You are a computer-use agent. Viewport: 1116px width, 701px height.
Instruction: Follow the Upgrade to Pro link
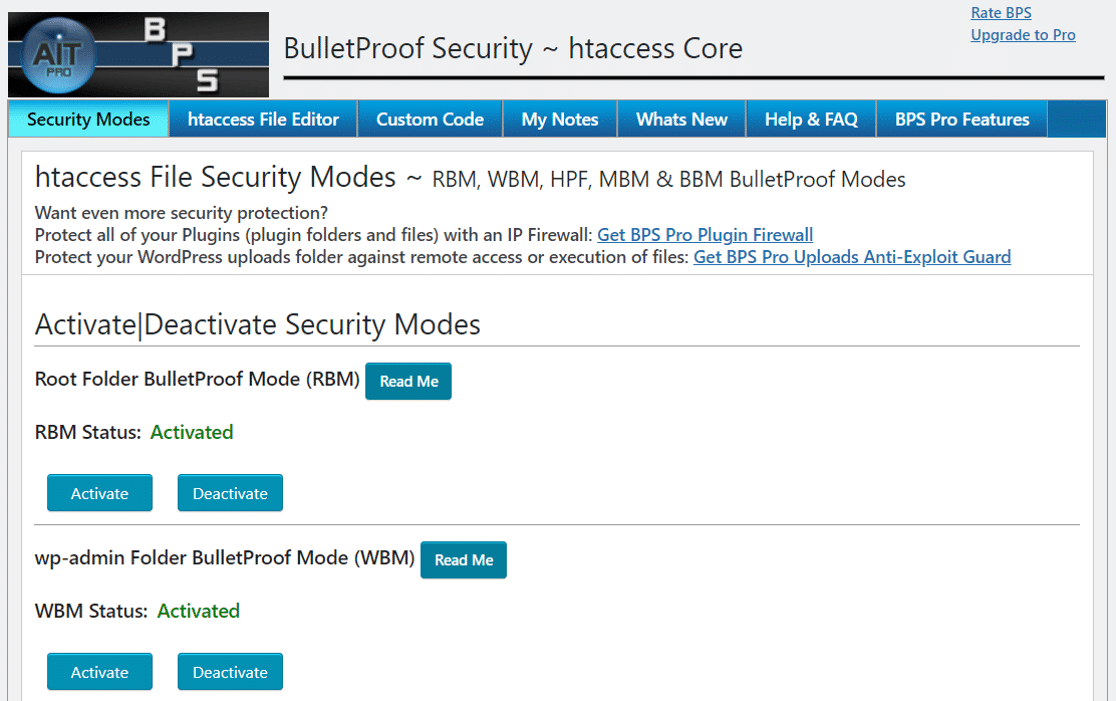point(1023,34)
